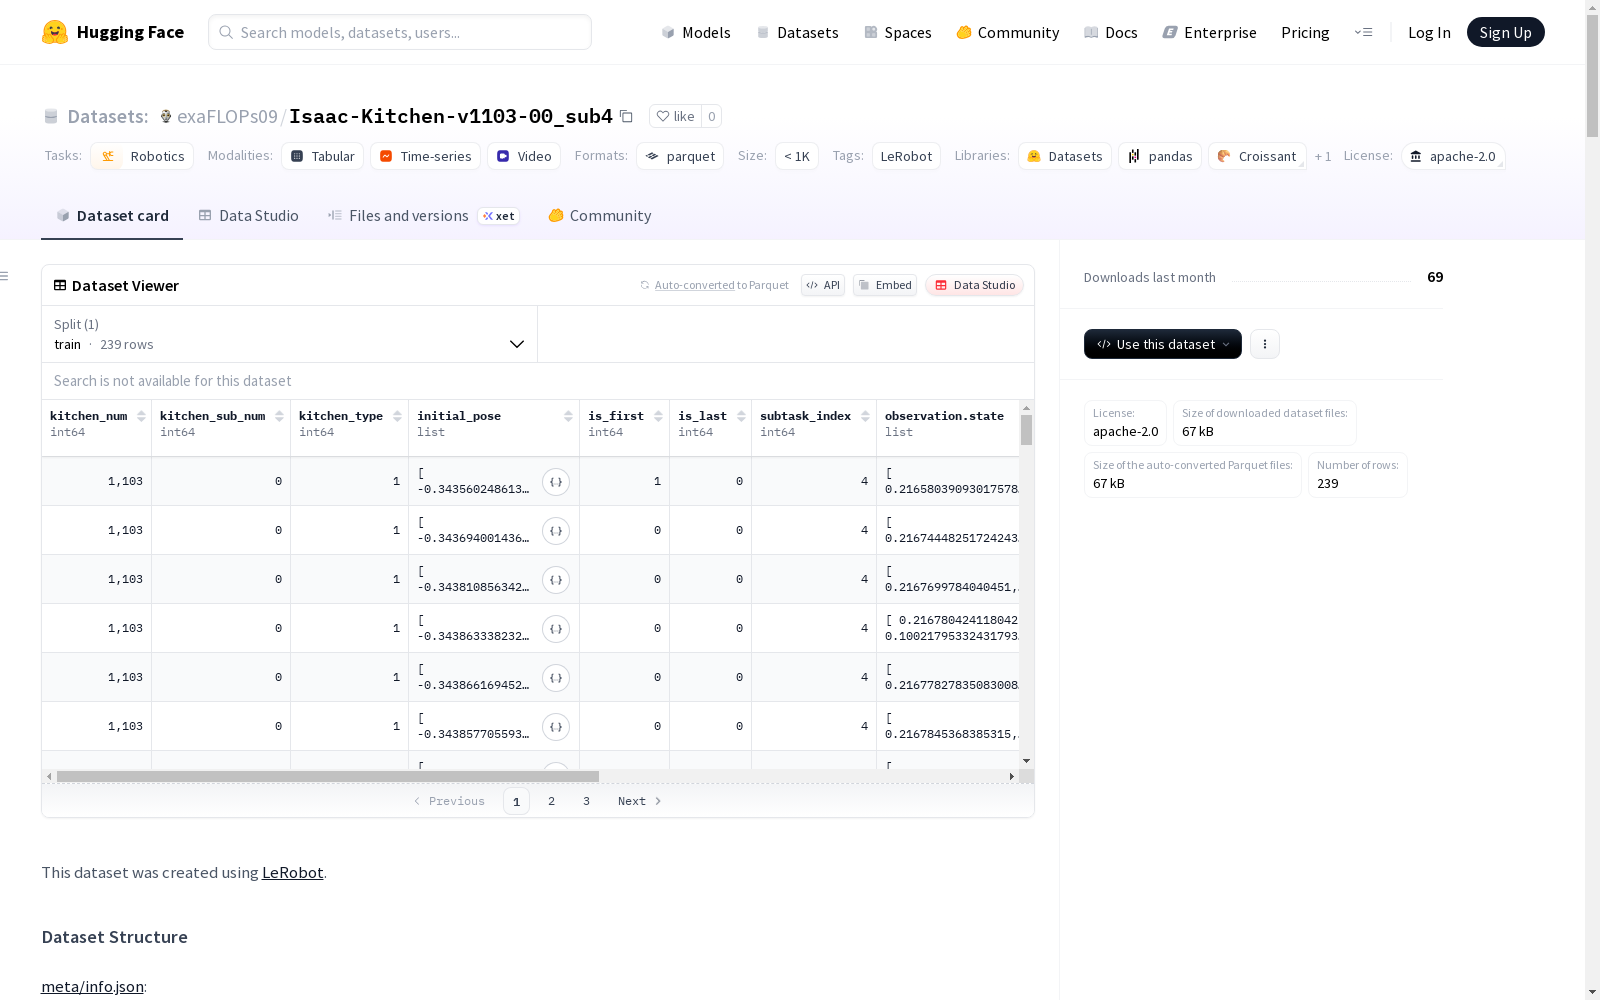Screen dimensions: 1600x1000
Task: Open Docs in the top navigation
Action: click(1111, 32)
